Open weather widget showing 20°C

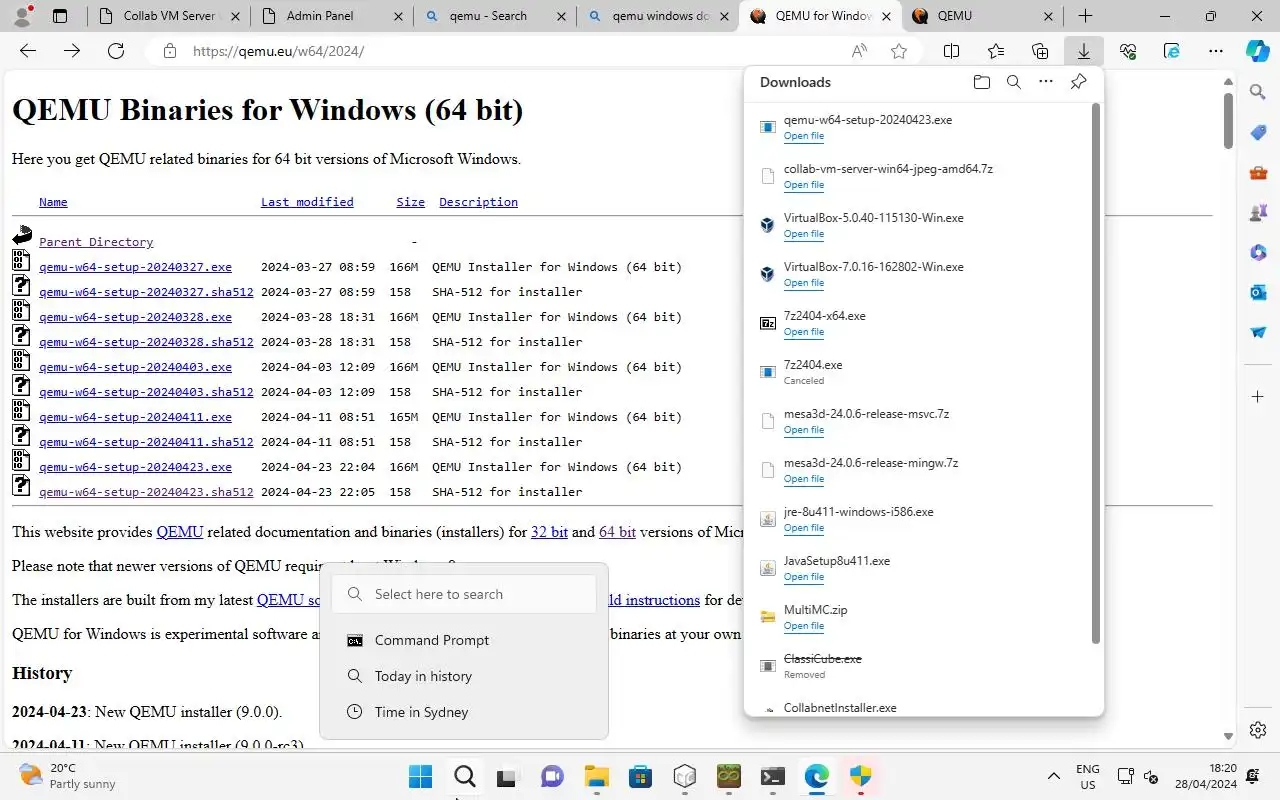click(x=68, y=776)
